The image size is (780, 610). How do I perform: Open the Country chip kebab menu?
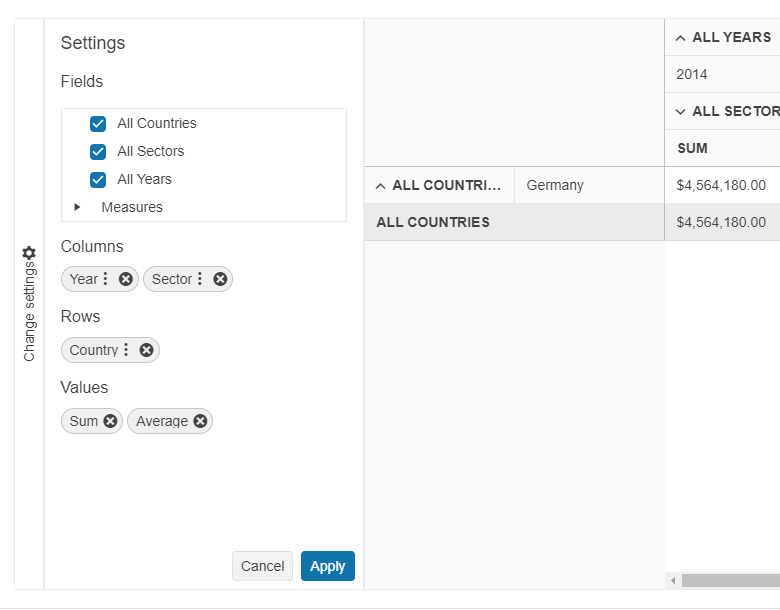[126, 350]
